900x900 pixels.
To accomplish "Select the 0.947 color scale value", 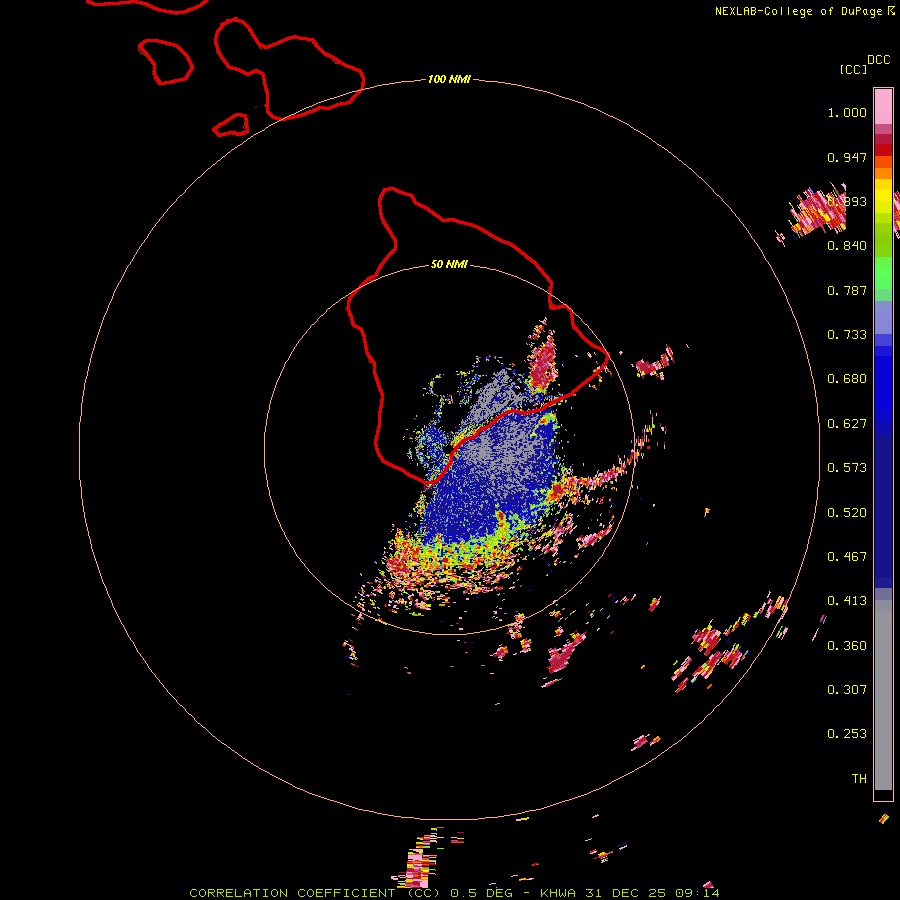I will pyautogui.click(x=847, y=157).
